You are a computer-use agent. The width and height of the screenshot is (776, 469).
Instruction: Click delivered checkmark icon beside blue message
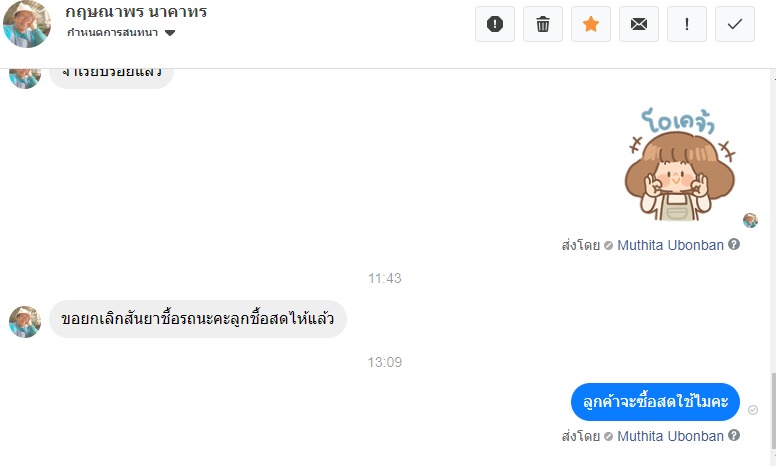753,410
